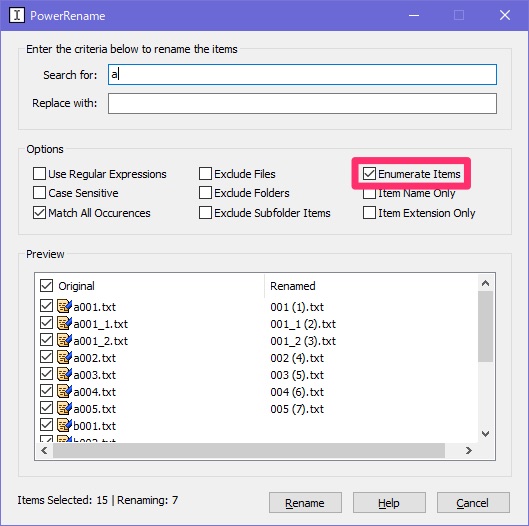Click the file icon next to a002.txt
This screenshot has height=526, width=529.
pyautogui.click(x=64, y=357)
